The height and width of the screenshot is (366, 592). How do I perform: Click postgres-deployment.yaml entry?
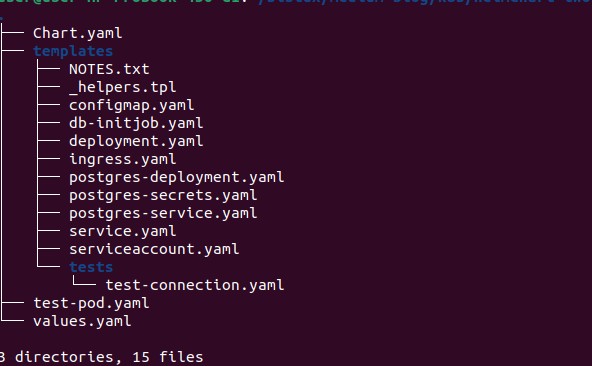(176, 177)
